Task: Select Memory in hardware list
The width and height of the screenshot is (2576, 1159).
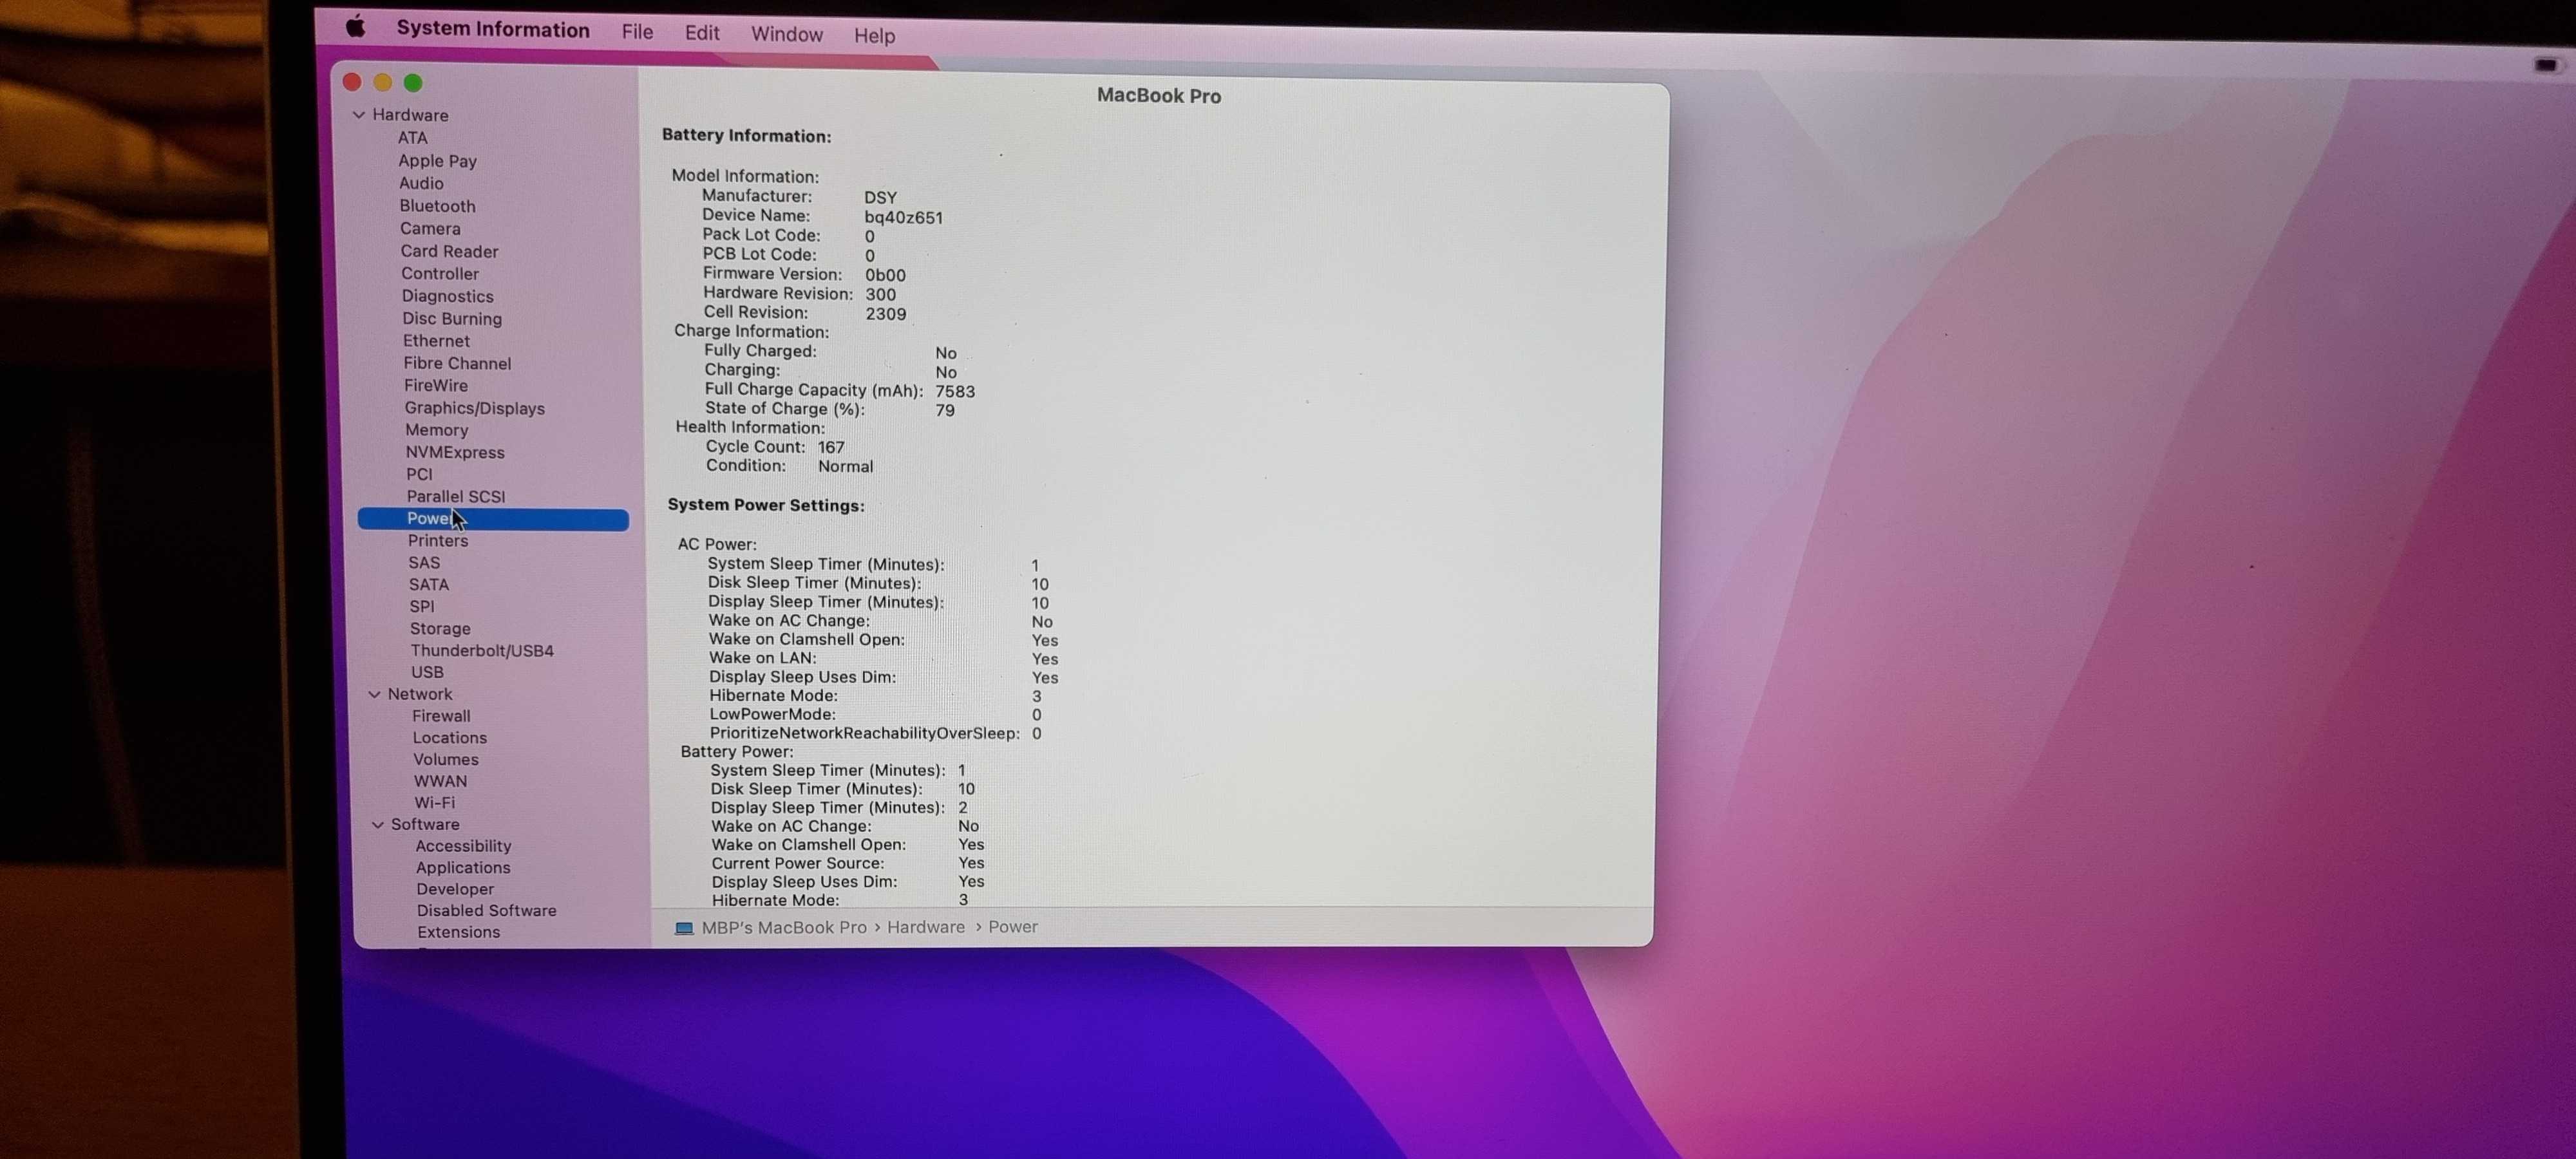Action: (x=436, y=430)
